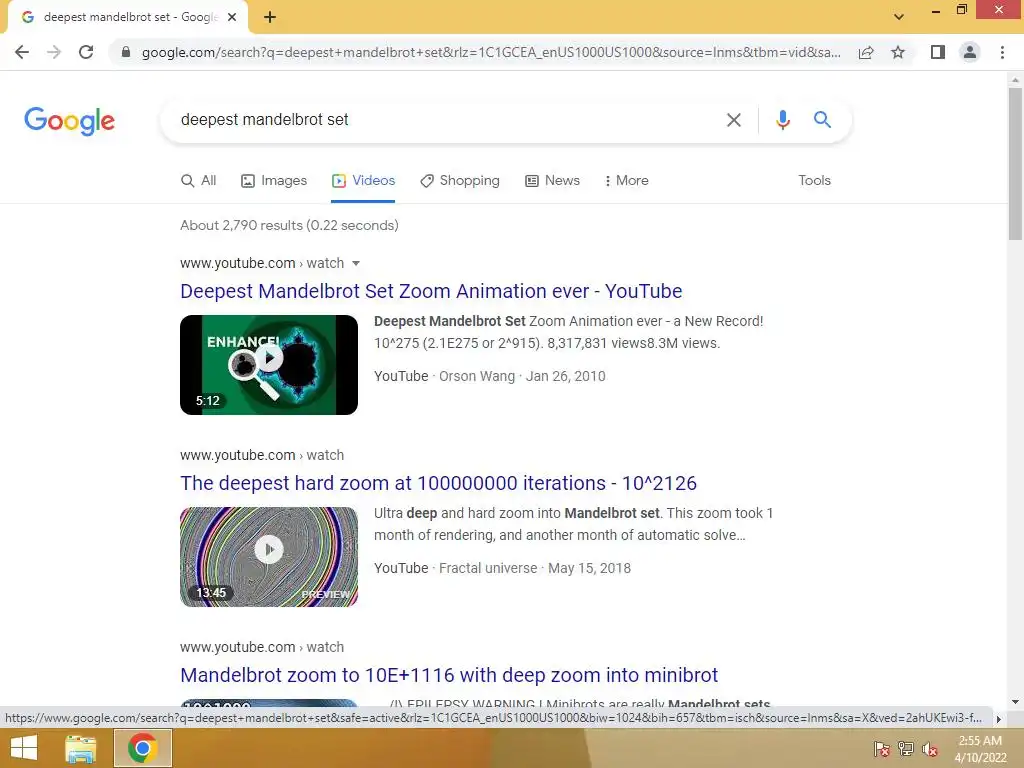
Task: Clear the search box text
Action: (733, 120)
